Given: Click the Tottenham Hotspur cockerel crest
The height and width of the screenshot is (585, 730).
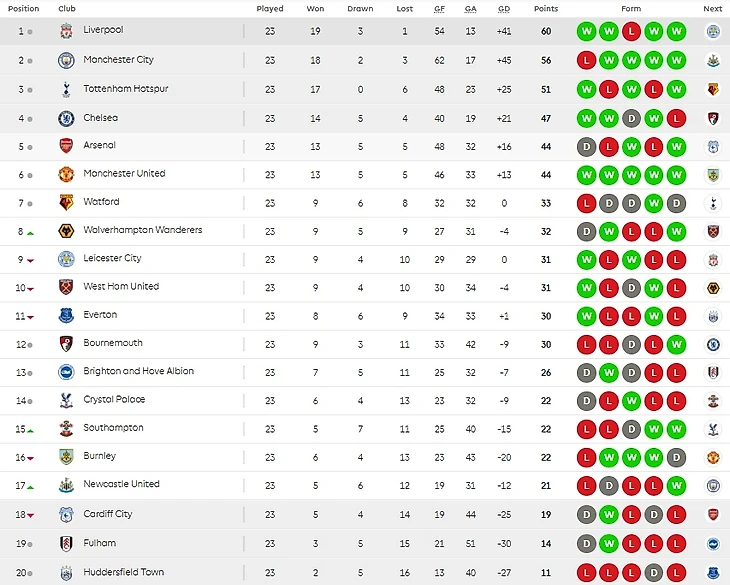Looking at the screenshot, I should coord(66,90).
